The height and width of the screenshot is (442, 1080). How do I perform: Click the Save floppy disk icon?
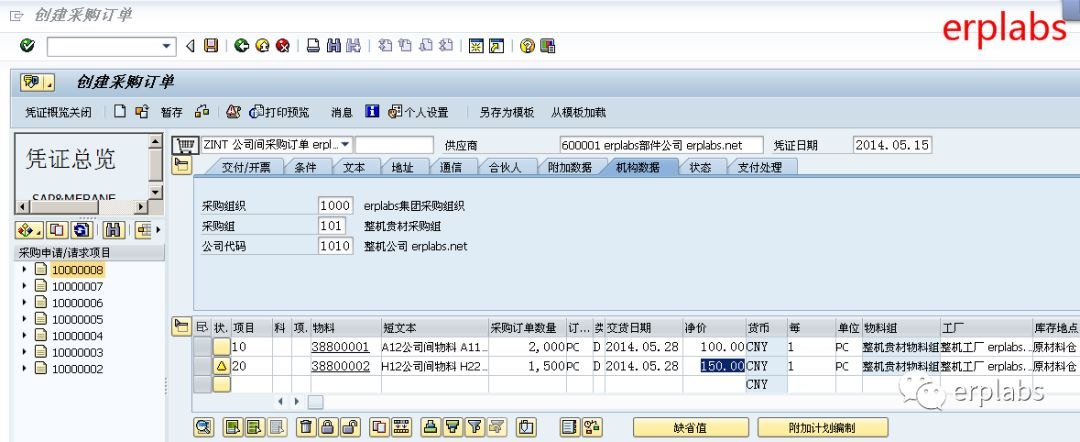coord(211,46)
